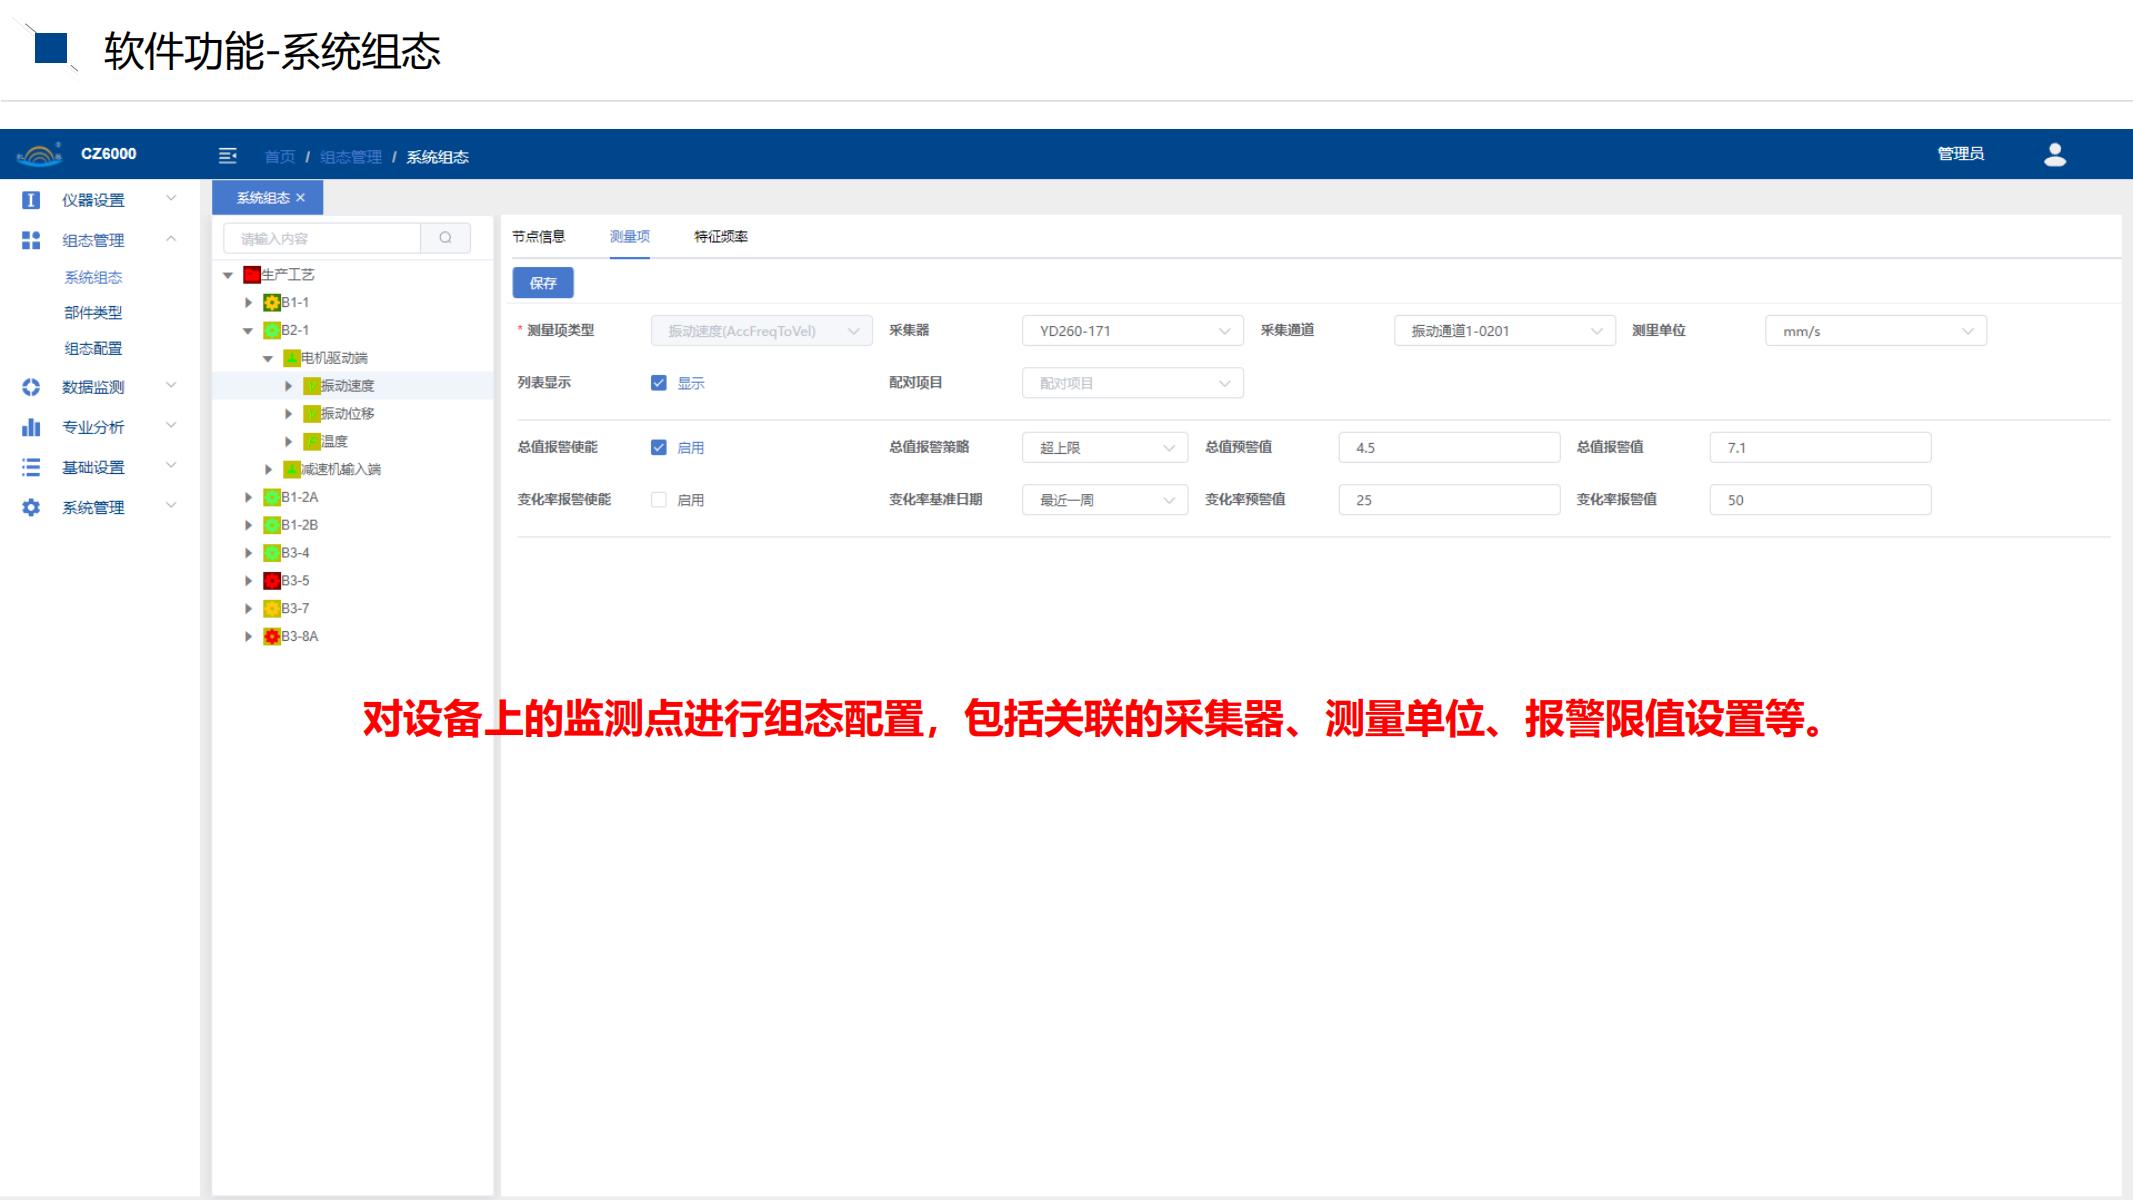Switch to the 特征频率 tab
Viewport: 2133px width, 1200px height.
tap(721, 237)
